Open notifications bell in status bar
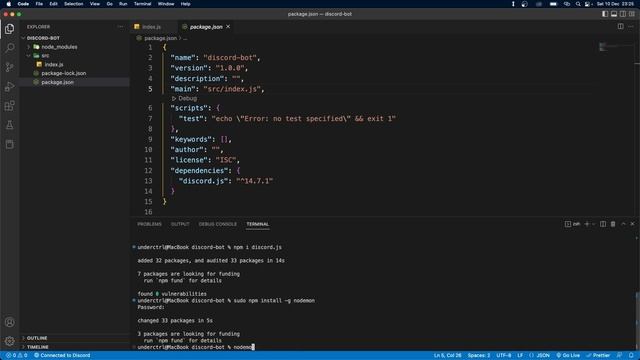640x360 pixels. [x=631, y=356]
